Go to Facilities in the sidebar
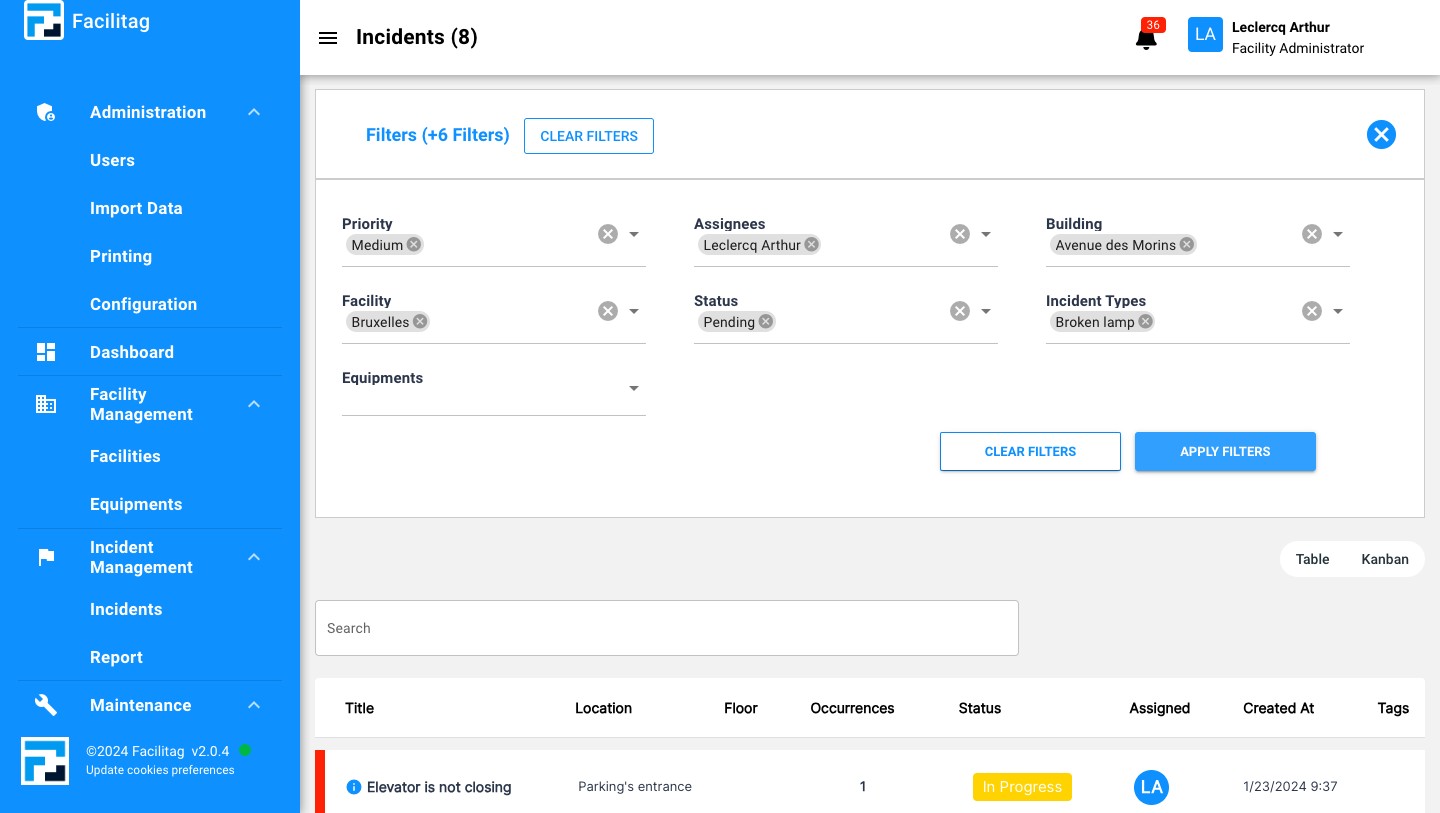 pos(125,456)
